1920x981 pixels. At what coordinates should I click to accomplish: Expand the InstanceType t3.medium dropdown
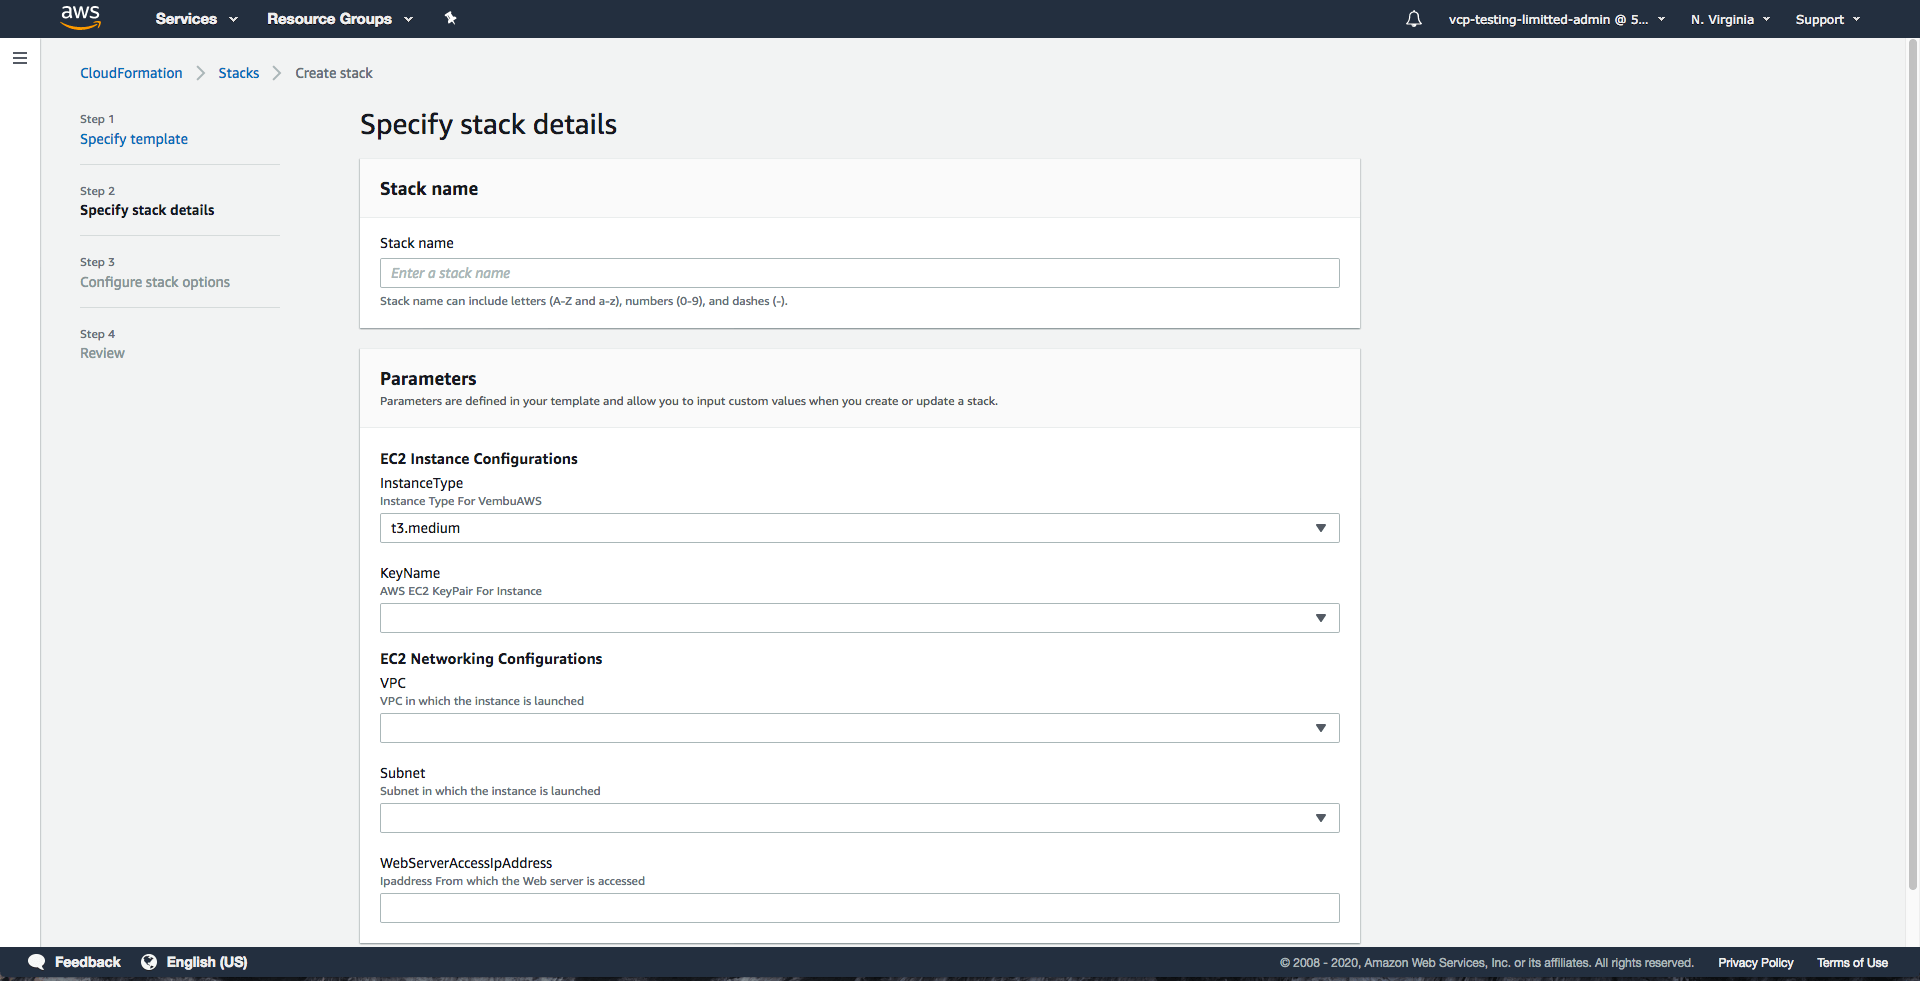coord(859,528)
